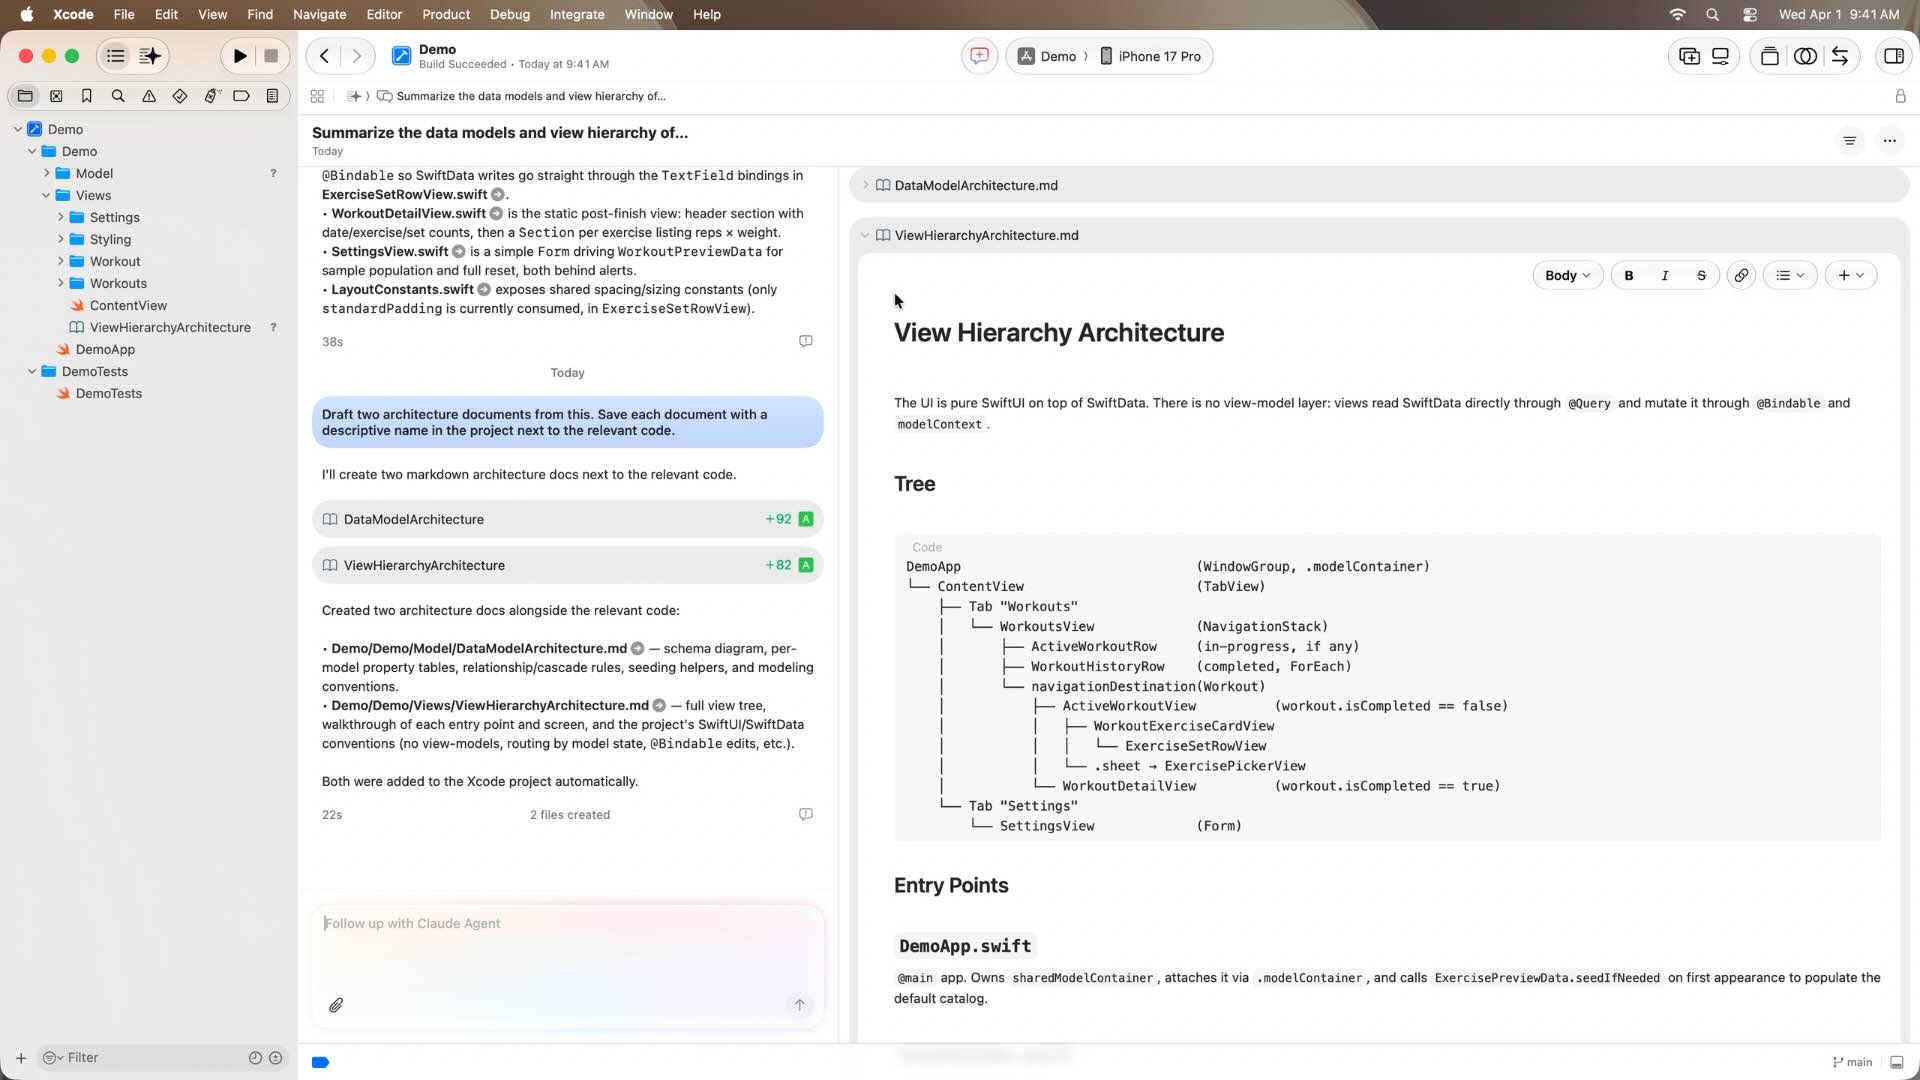Open Spotlight search in menu bar

point(1712,14)
